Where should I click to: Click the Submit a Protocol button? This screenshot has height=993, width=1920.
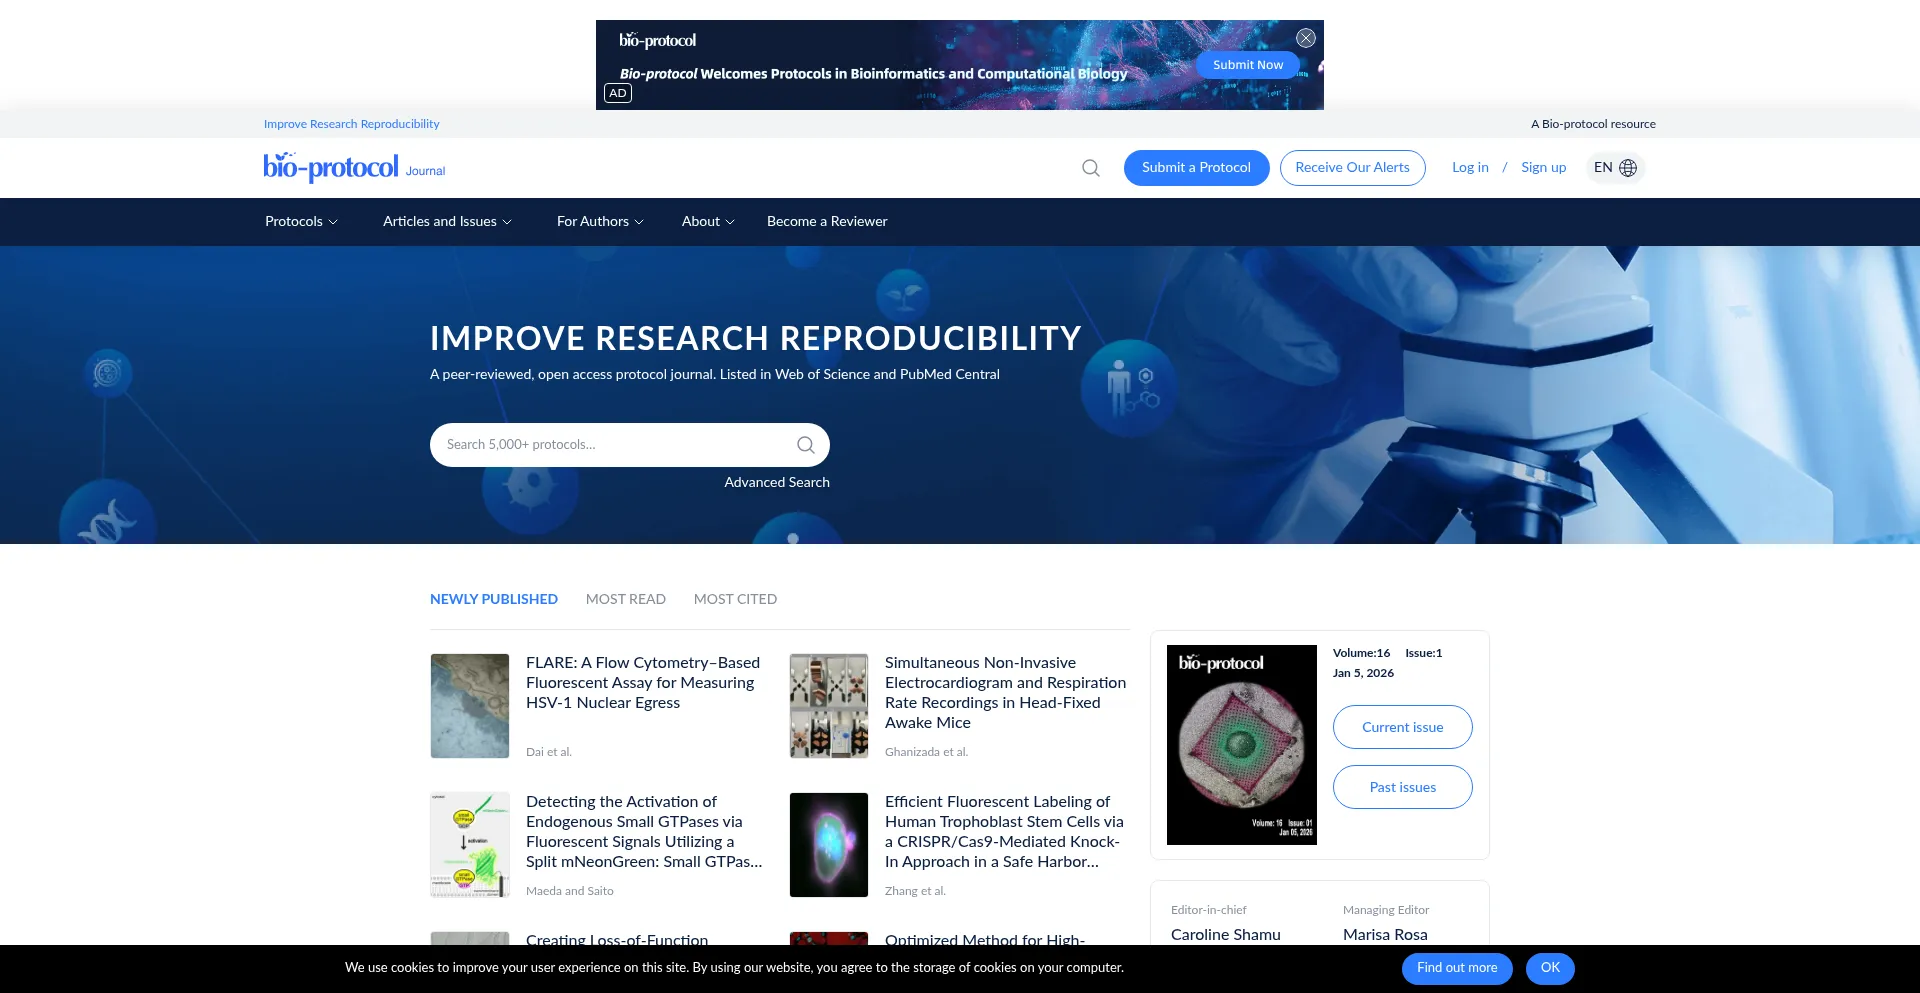[x=1196, y=167]
